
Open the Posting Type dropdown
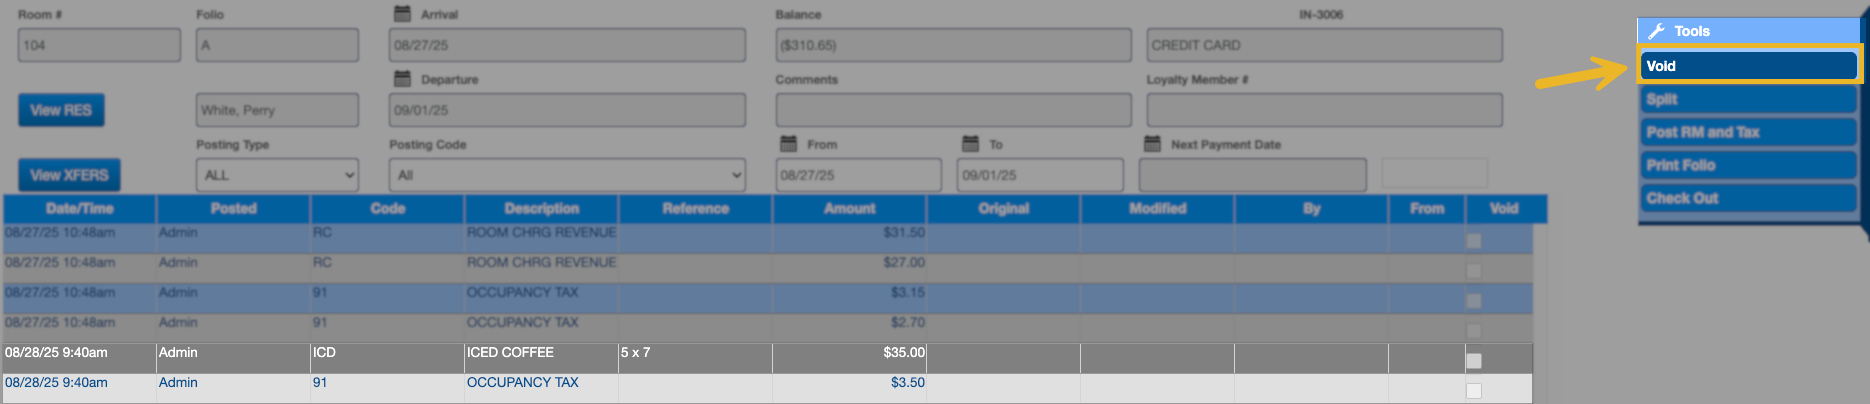coord(277,175)
